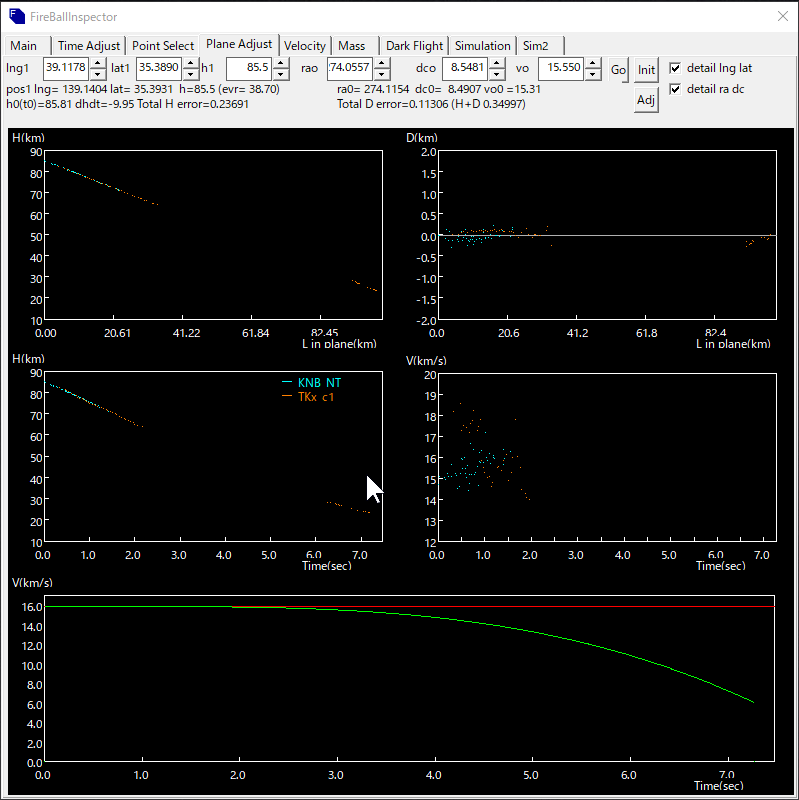Open the Dark Flight tab
This screenshot has width=799, height=800.
[x=414, y=46]
